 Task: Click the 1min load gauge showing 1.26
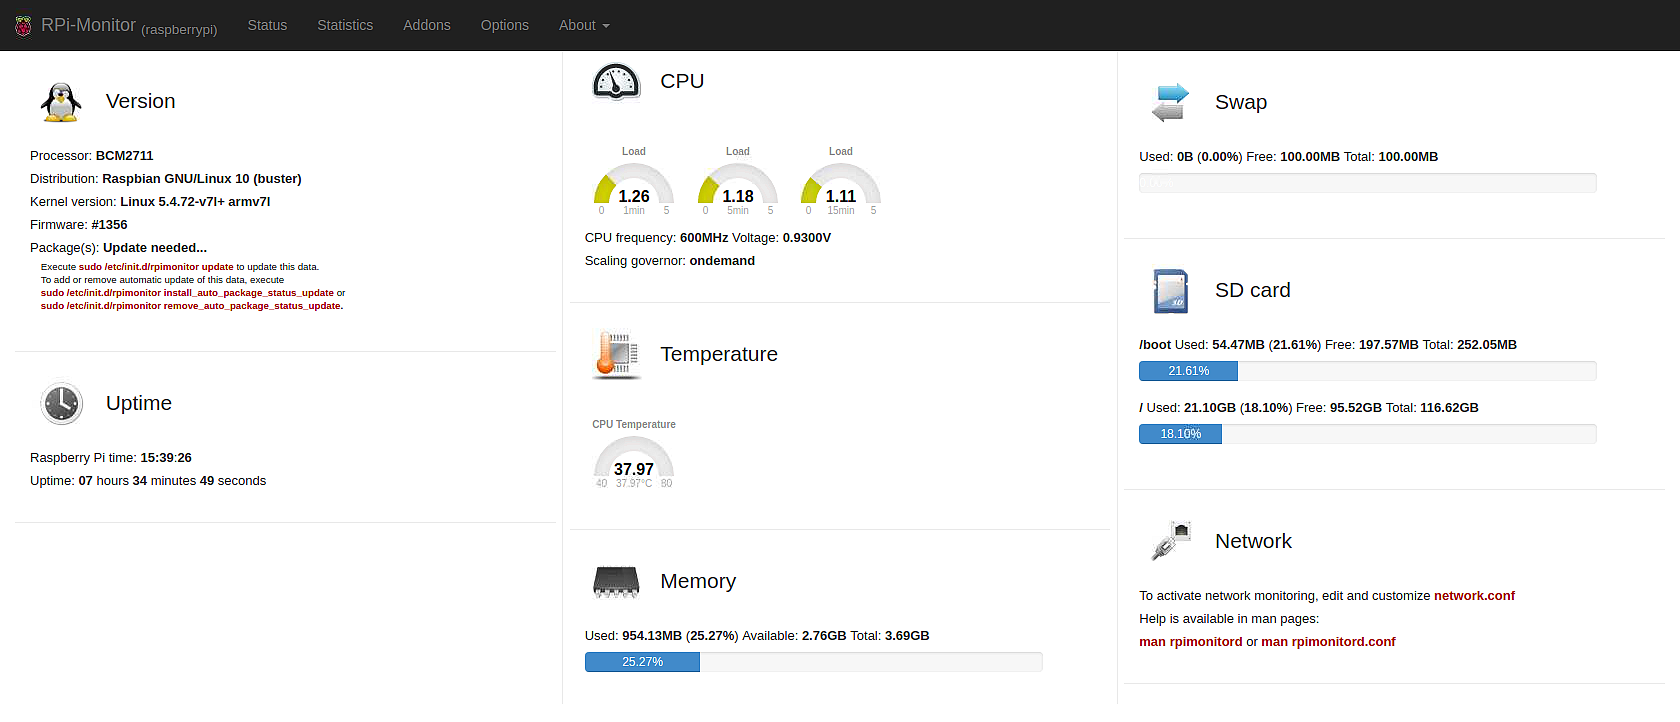[634, 183]
